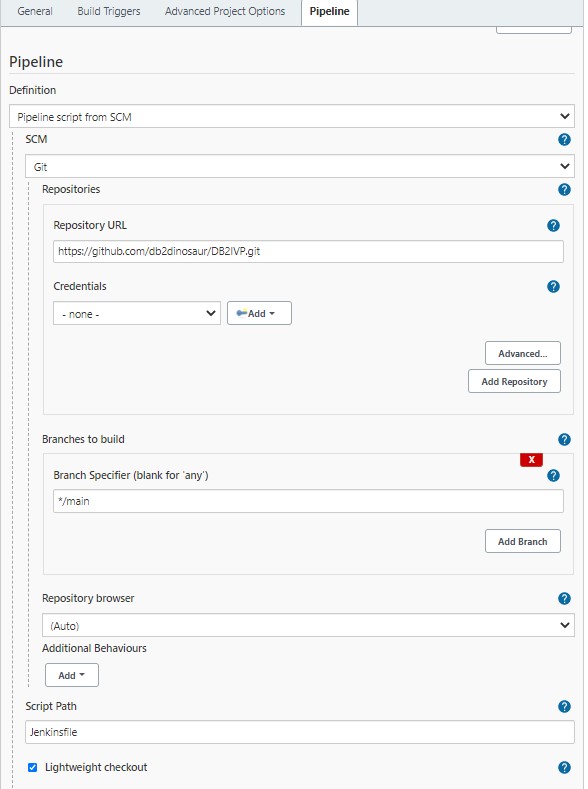
Task: Focus the Repository URL input field
Action: 308,251
